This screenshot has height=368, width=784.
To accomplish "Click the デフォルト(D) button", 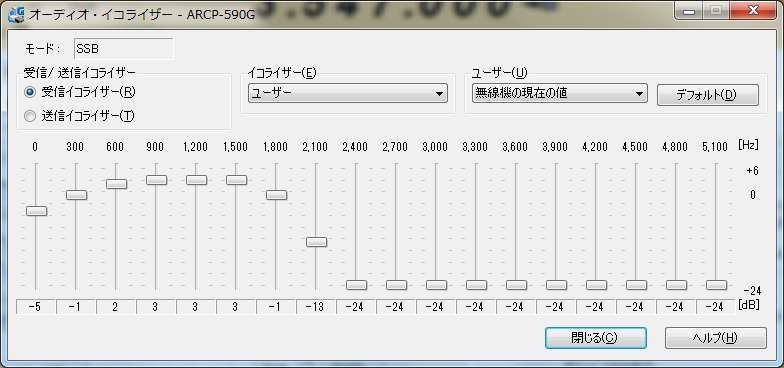I will (x=708, y=95).
